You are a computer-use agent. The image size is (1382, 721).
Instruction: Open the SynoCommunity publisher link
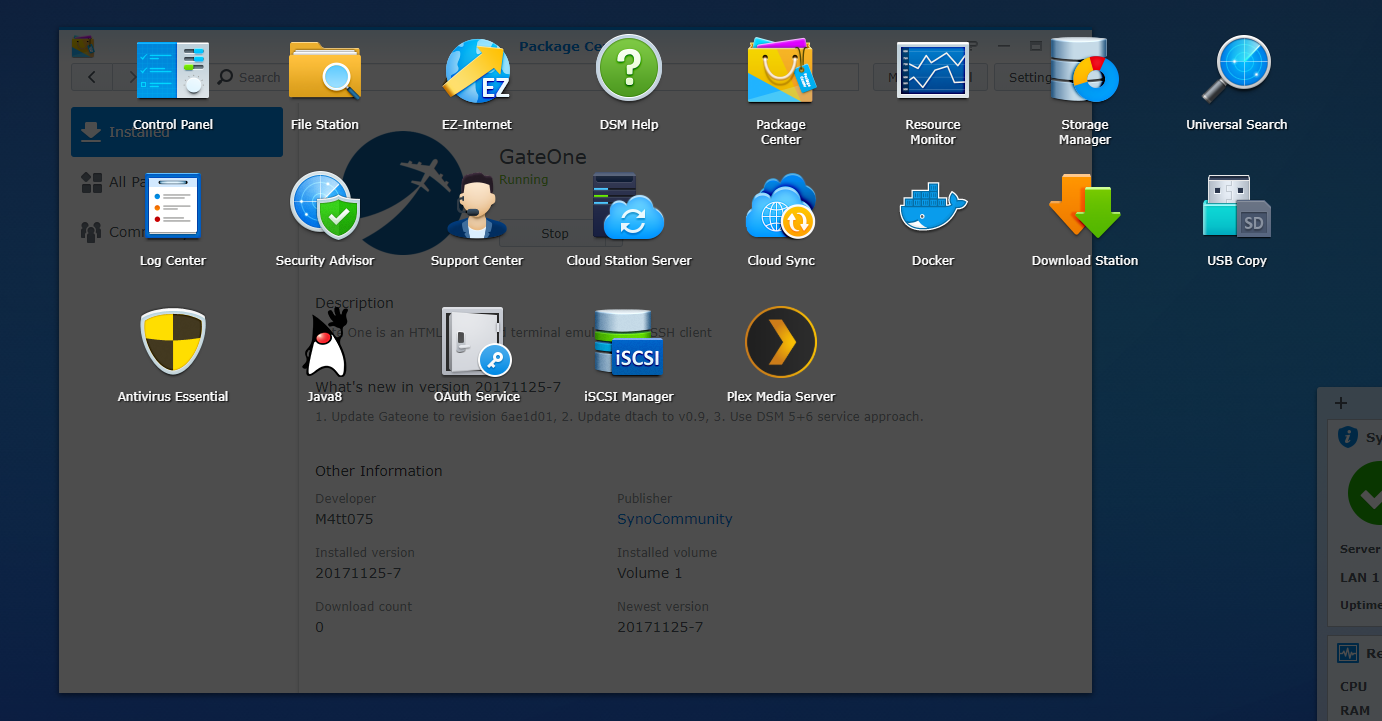(675, 519)
